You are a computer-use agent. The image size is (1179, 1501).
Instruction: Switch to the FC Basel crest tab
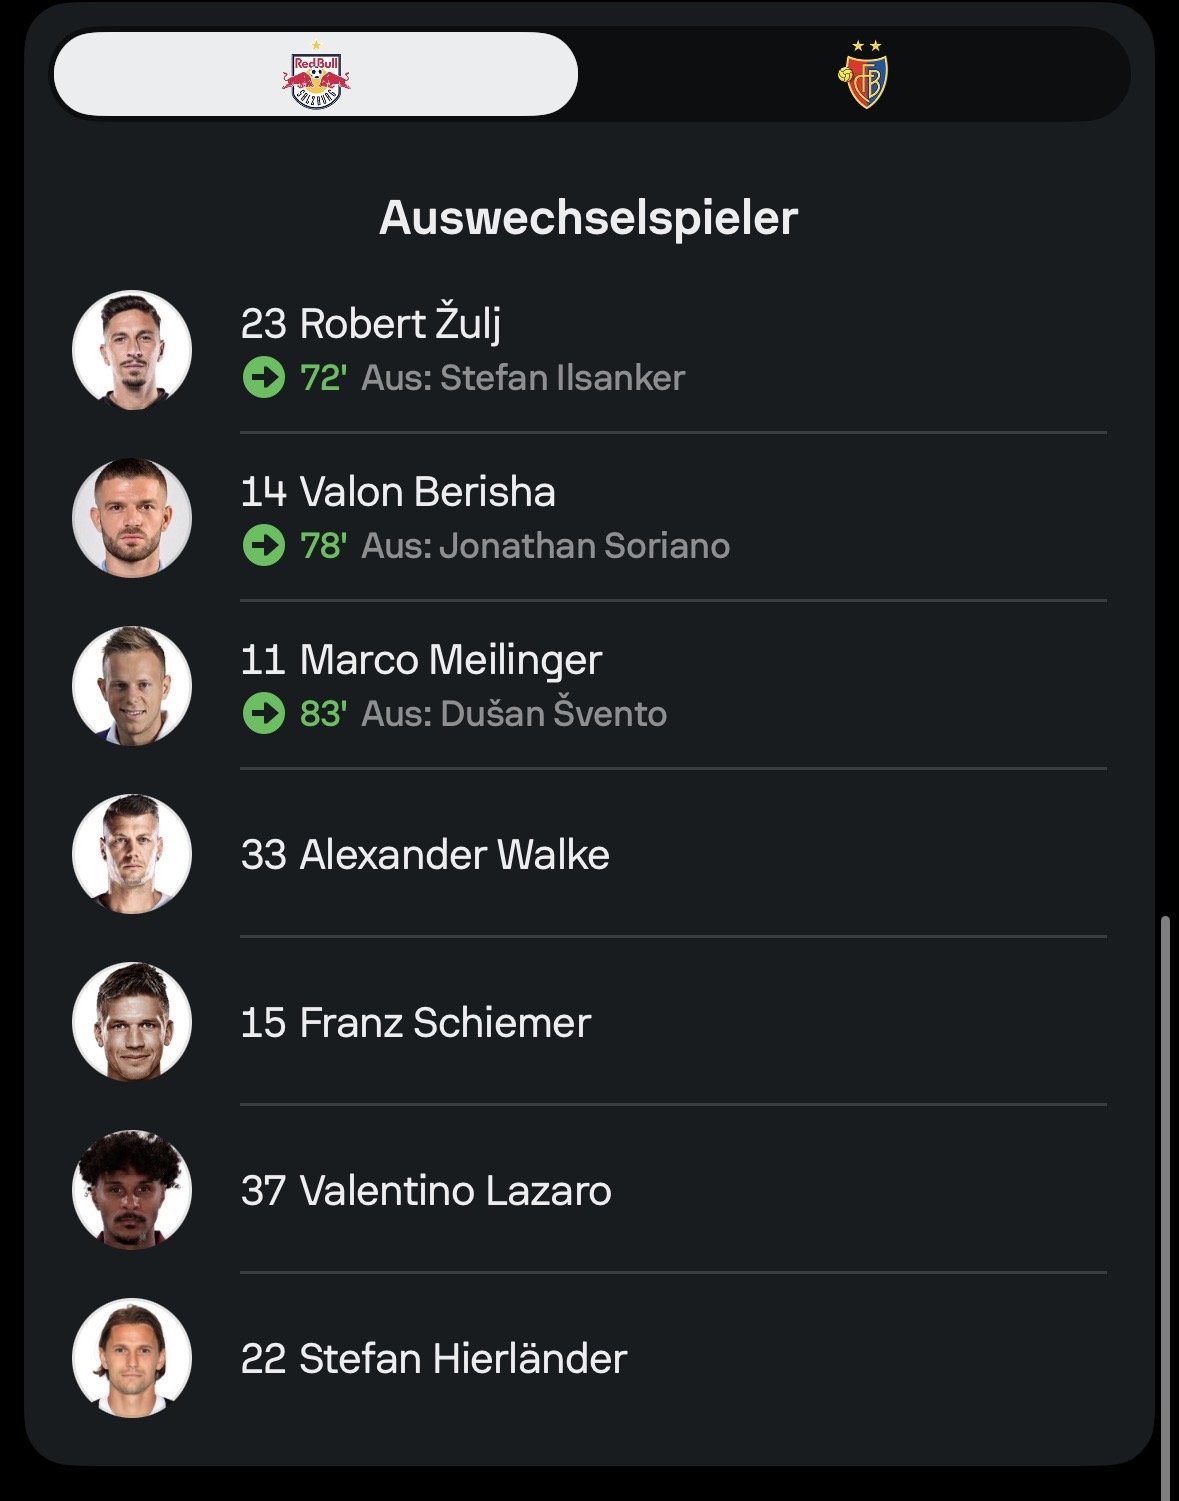[863, 75]
